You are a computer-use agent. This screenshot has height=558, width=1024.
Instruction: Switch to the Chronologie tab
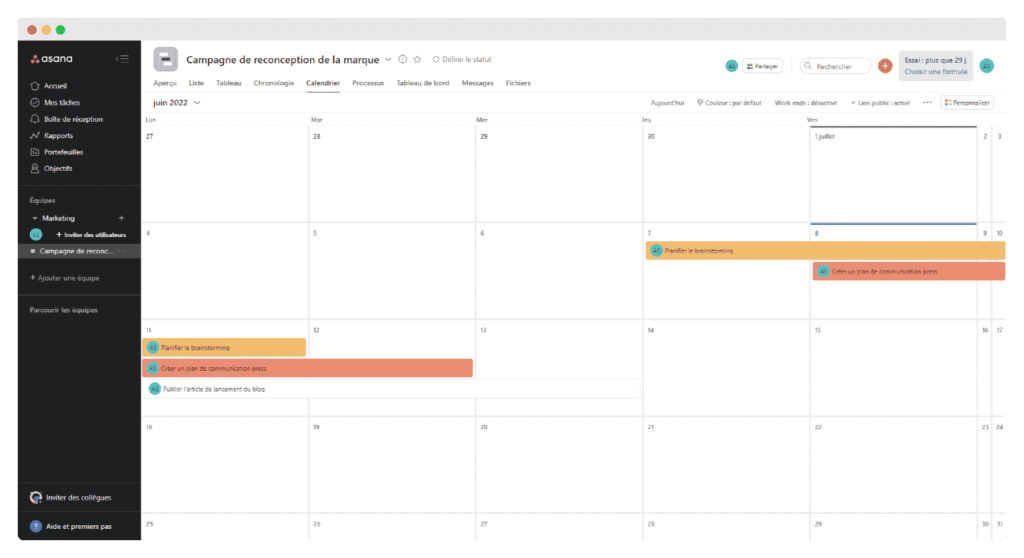(274, 83)
